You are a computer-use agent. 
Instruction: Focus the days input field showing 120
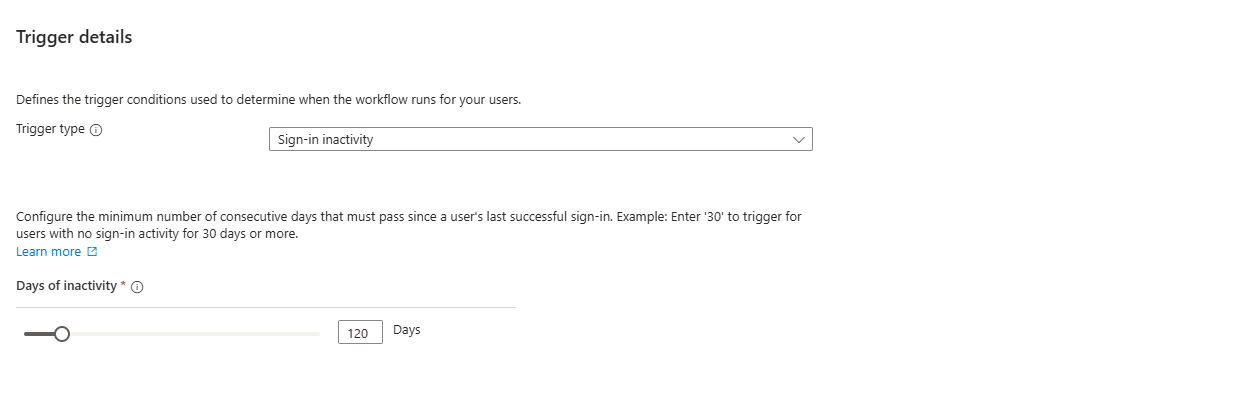360,333
